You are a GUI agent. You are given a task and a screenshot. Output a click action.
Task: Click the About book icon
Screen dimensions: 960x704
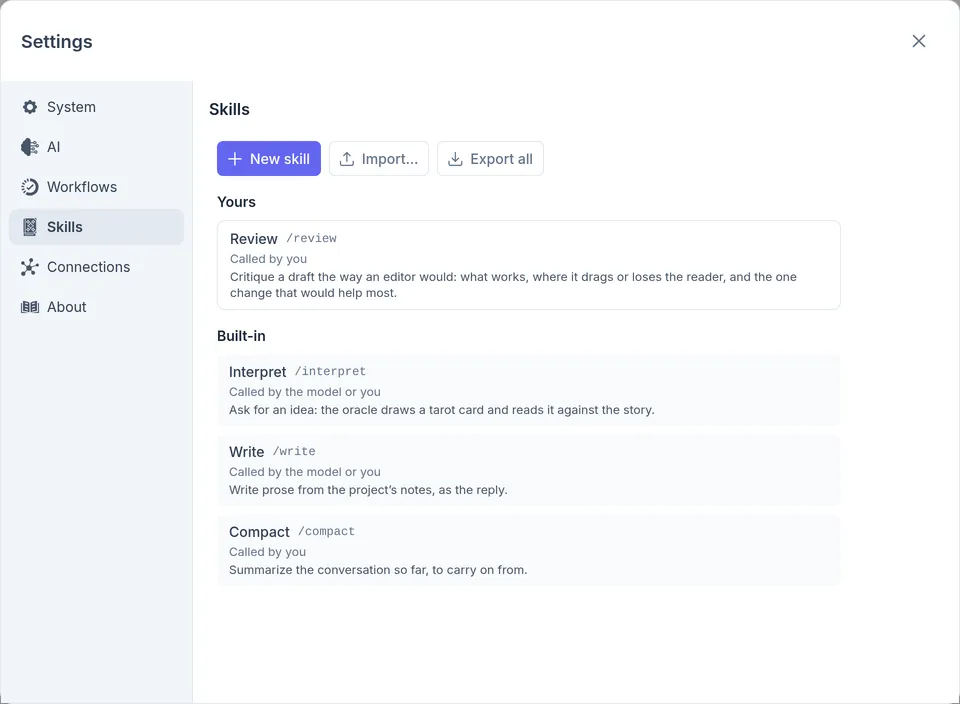(x=29, y=307)
